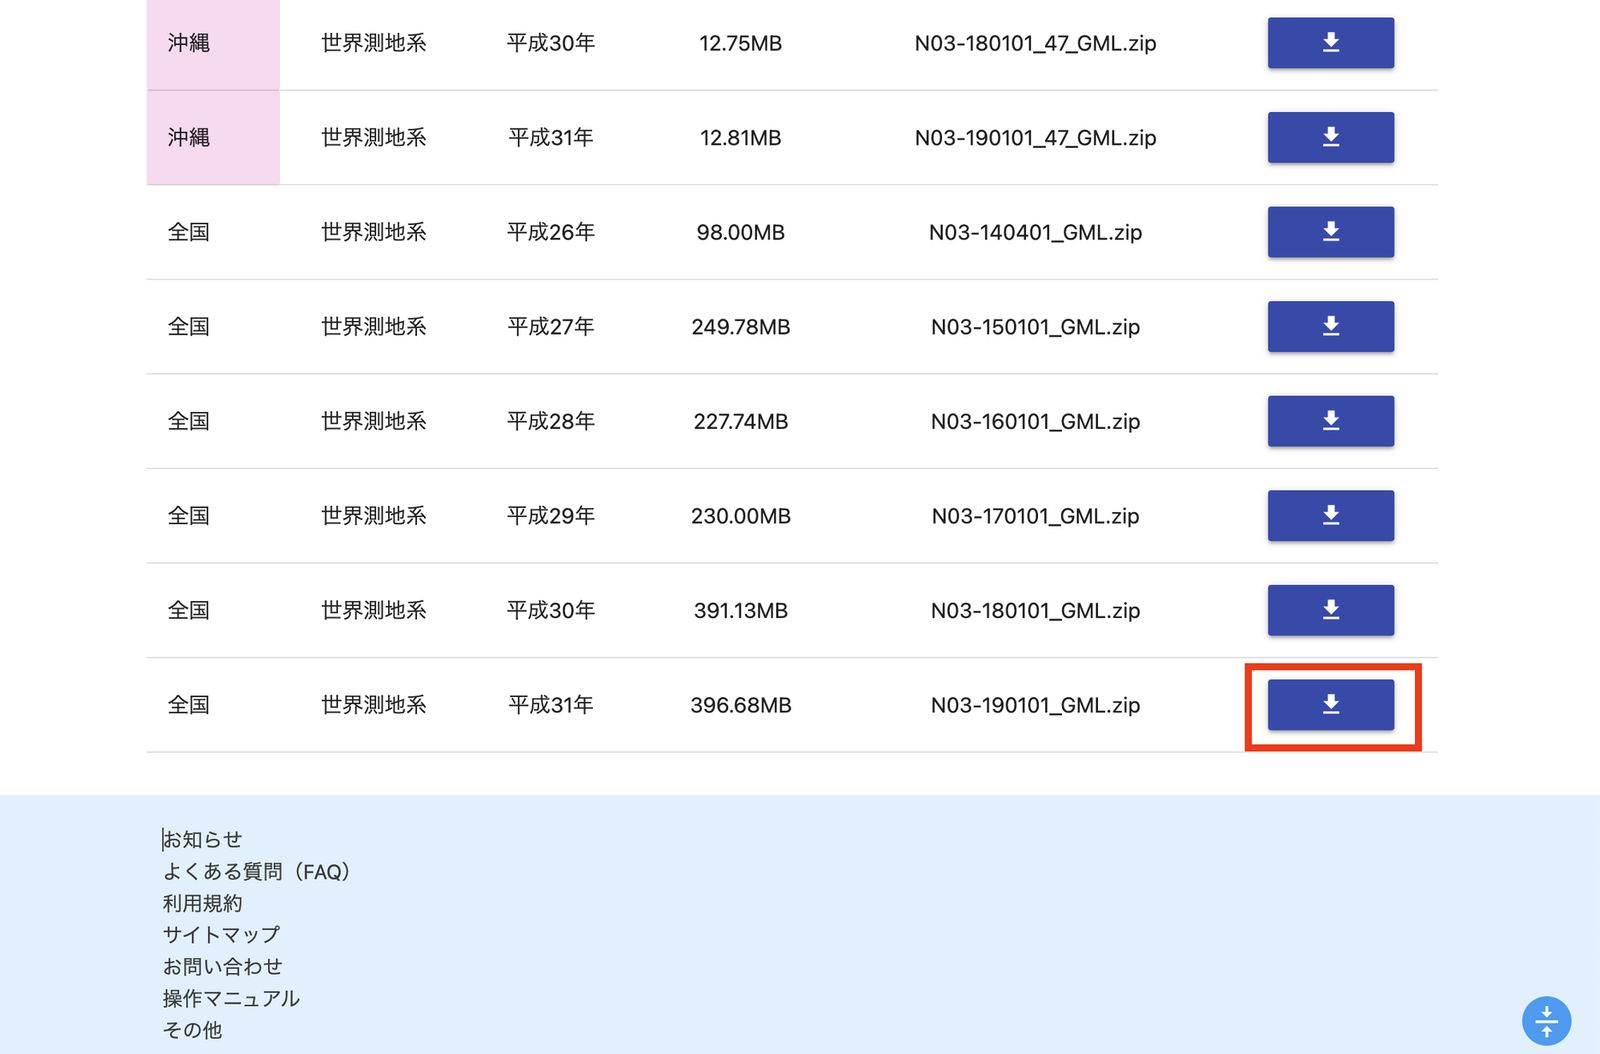This screenshot has height=1054, width=1600.
Task: Open the その他 footer link
Action: pyautogui.click(x=192, y=1030)
